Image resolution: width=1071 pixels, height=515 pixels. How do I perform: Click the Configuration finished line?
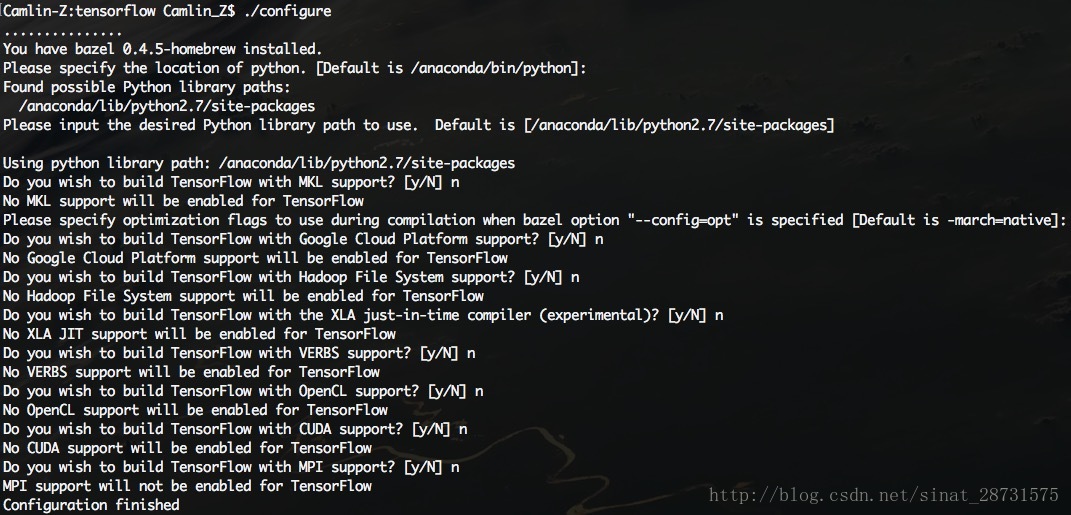(x=92, y=505)
